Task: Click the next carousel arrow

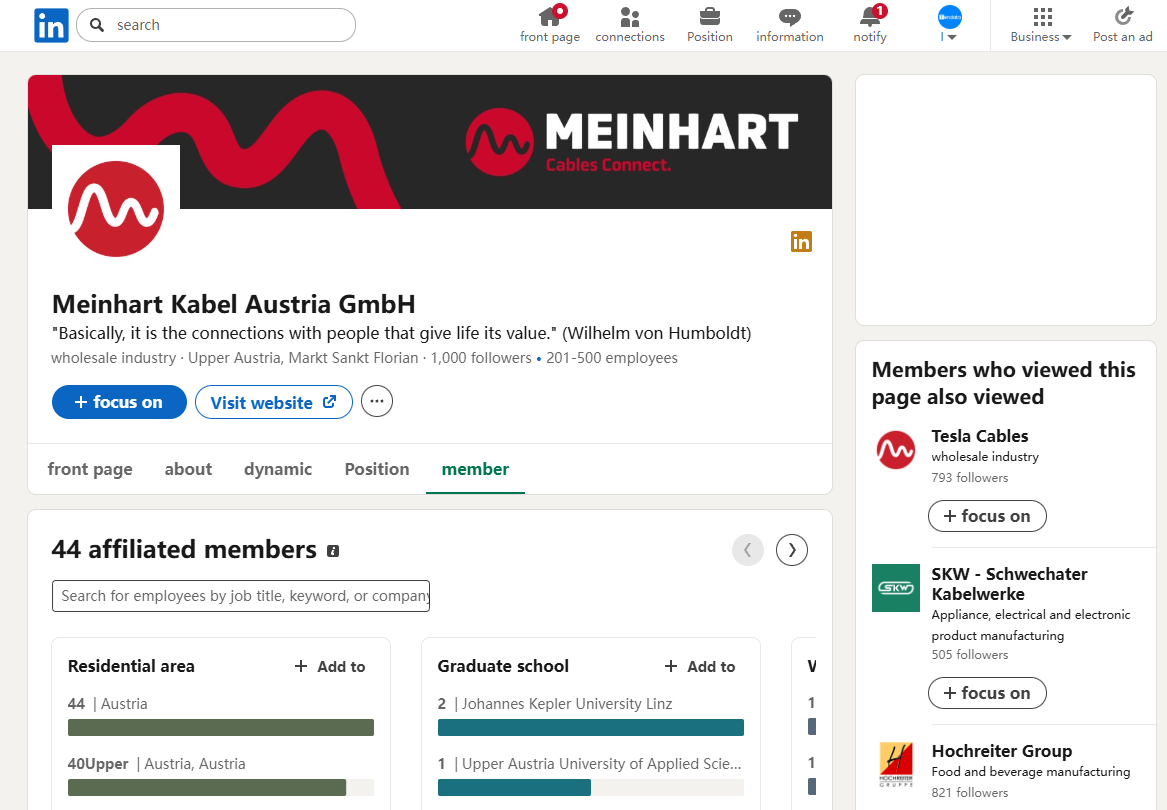Action: [x=791, y=550]
